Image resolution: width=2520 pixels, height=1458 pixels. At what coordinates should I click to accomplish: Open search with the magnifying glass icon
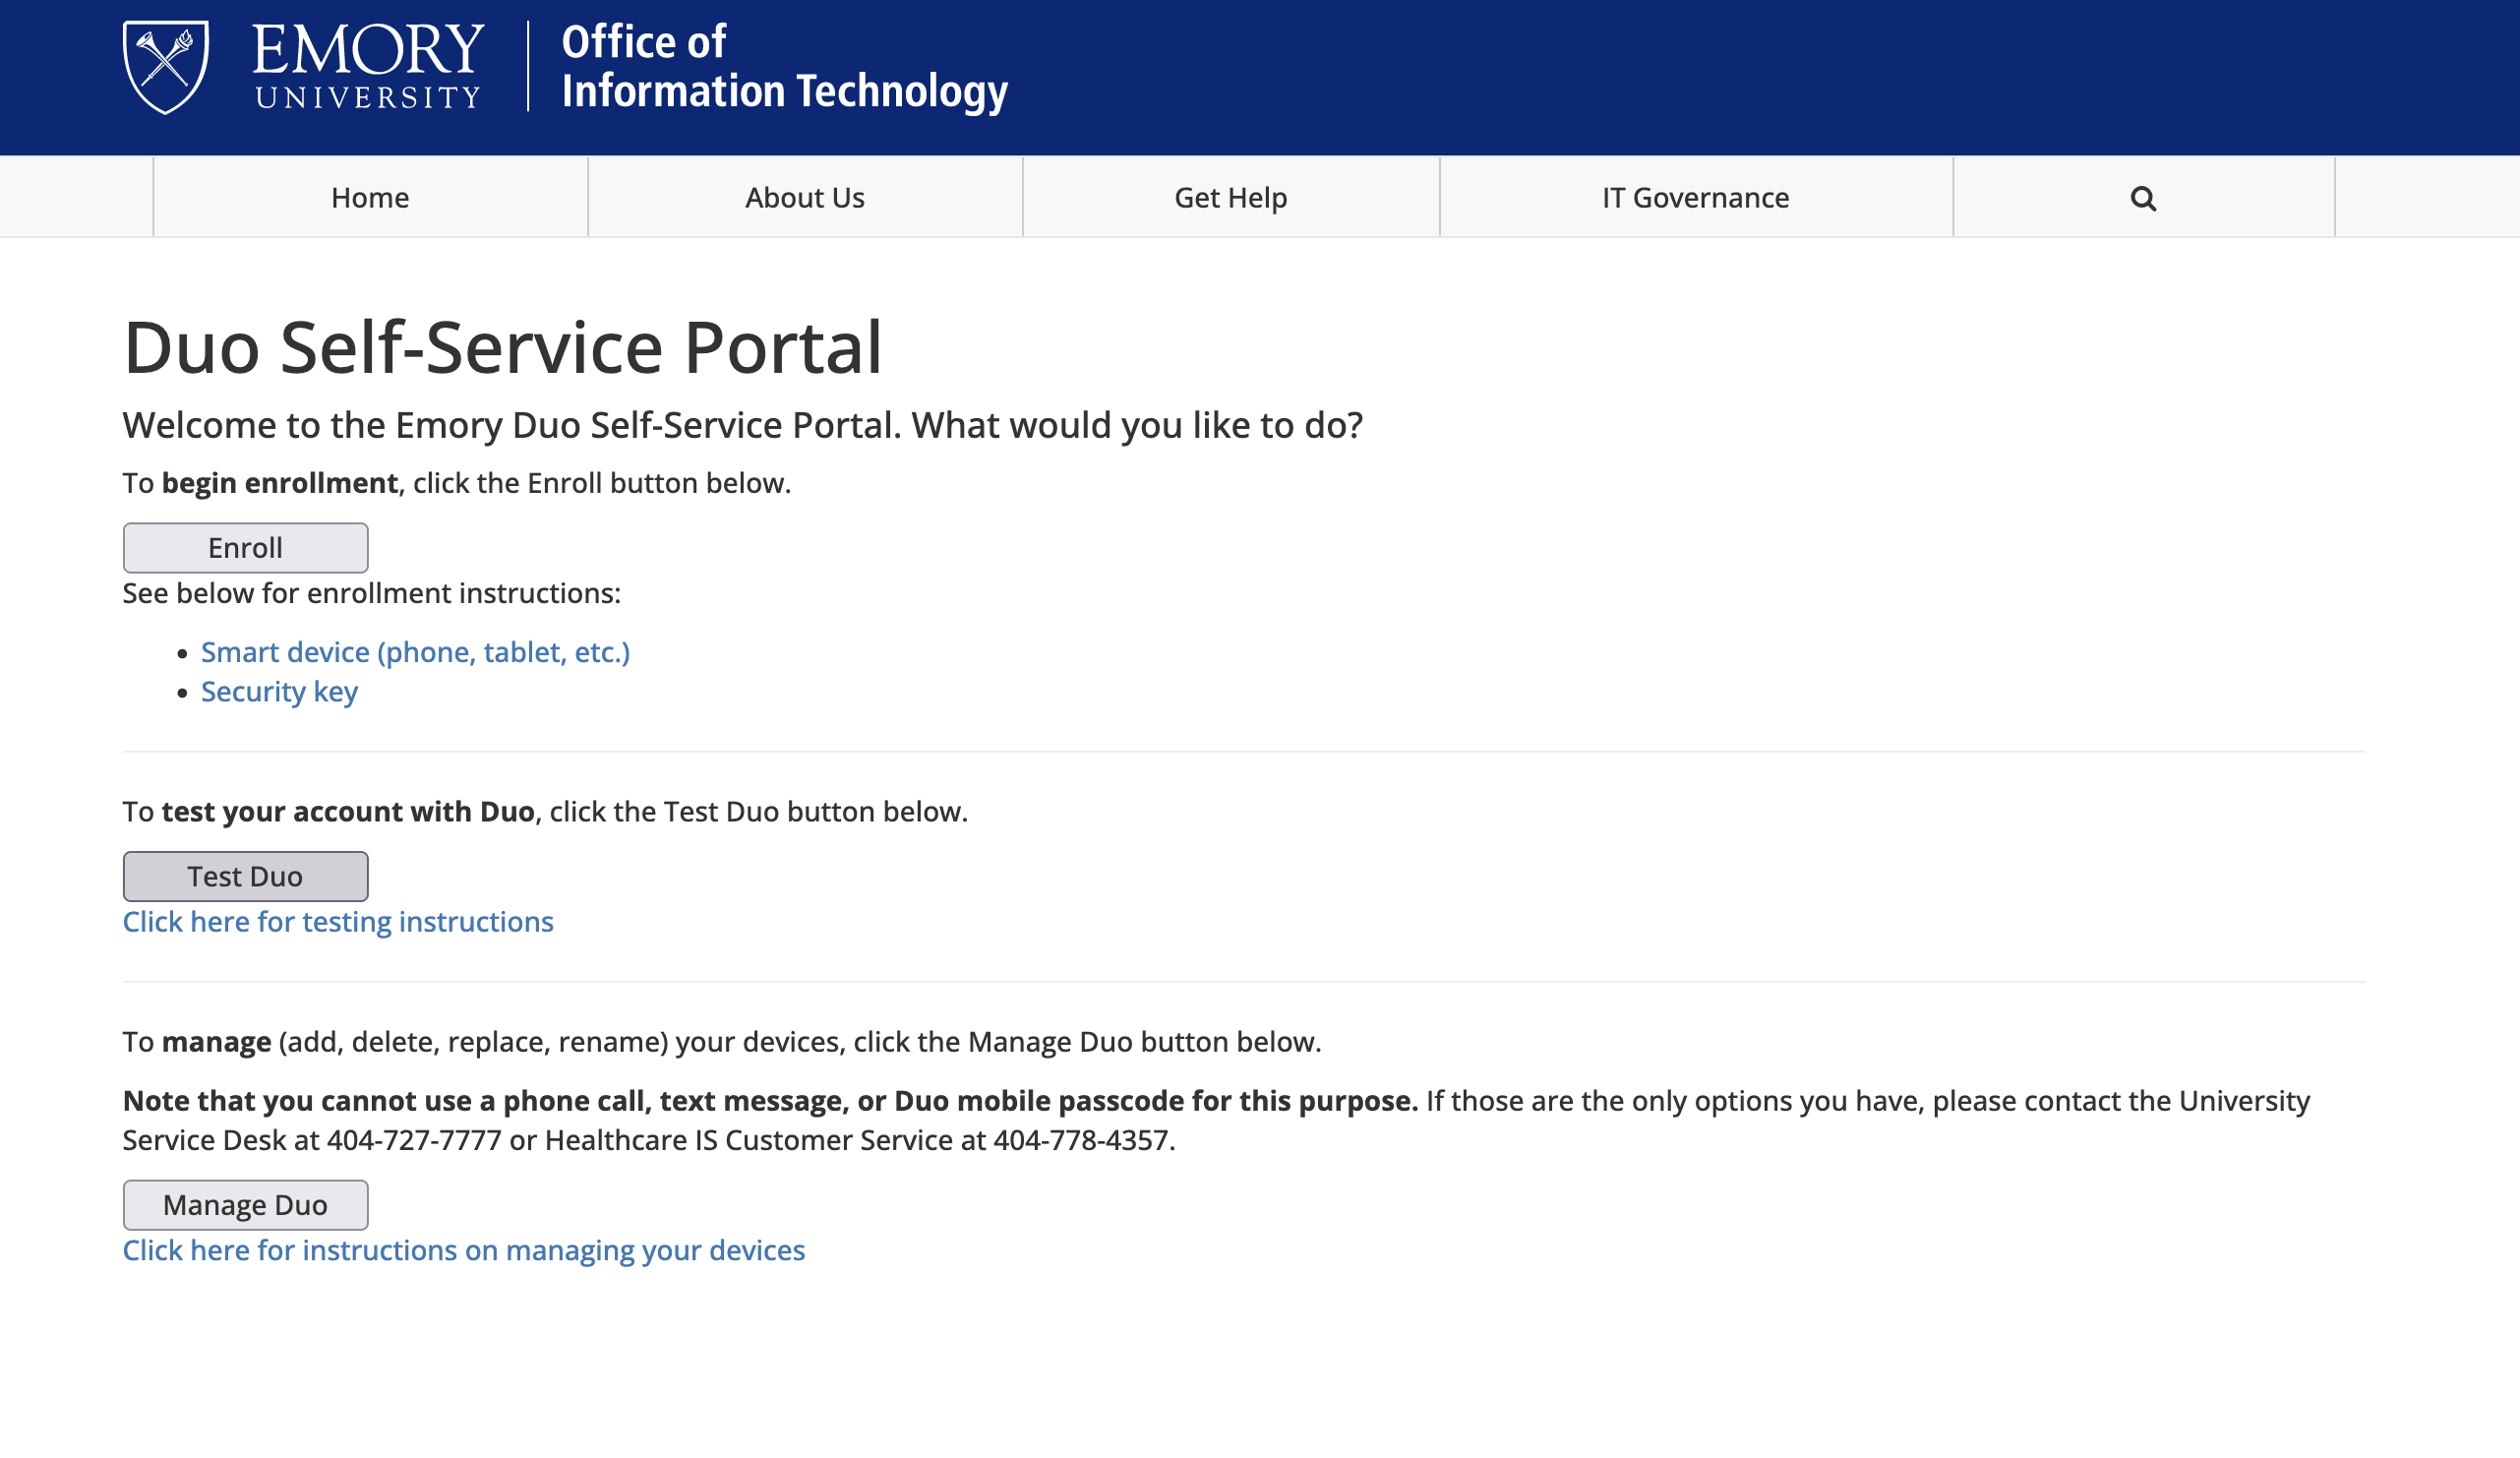tap(2143, 198)
